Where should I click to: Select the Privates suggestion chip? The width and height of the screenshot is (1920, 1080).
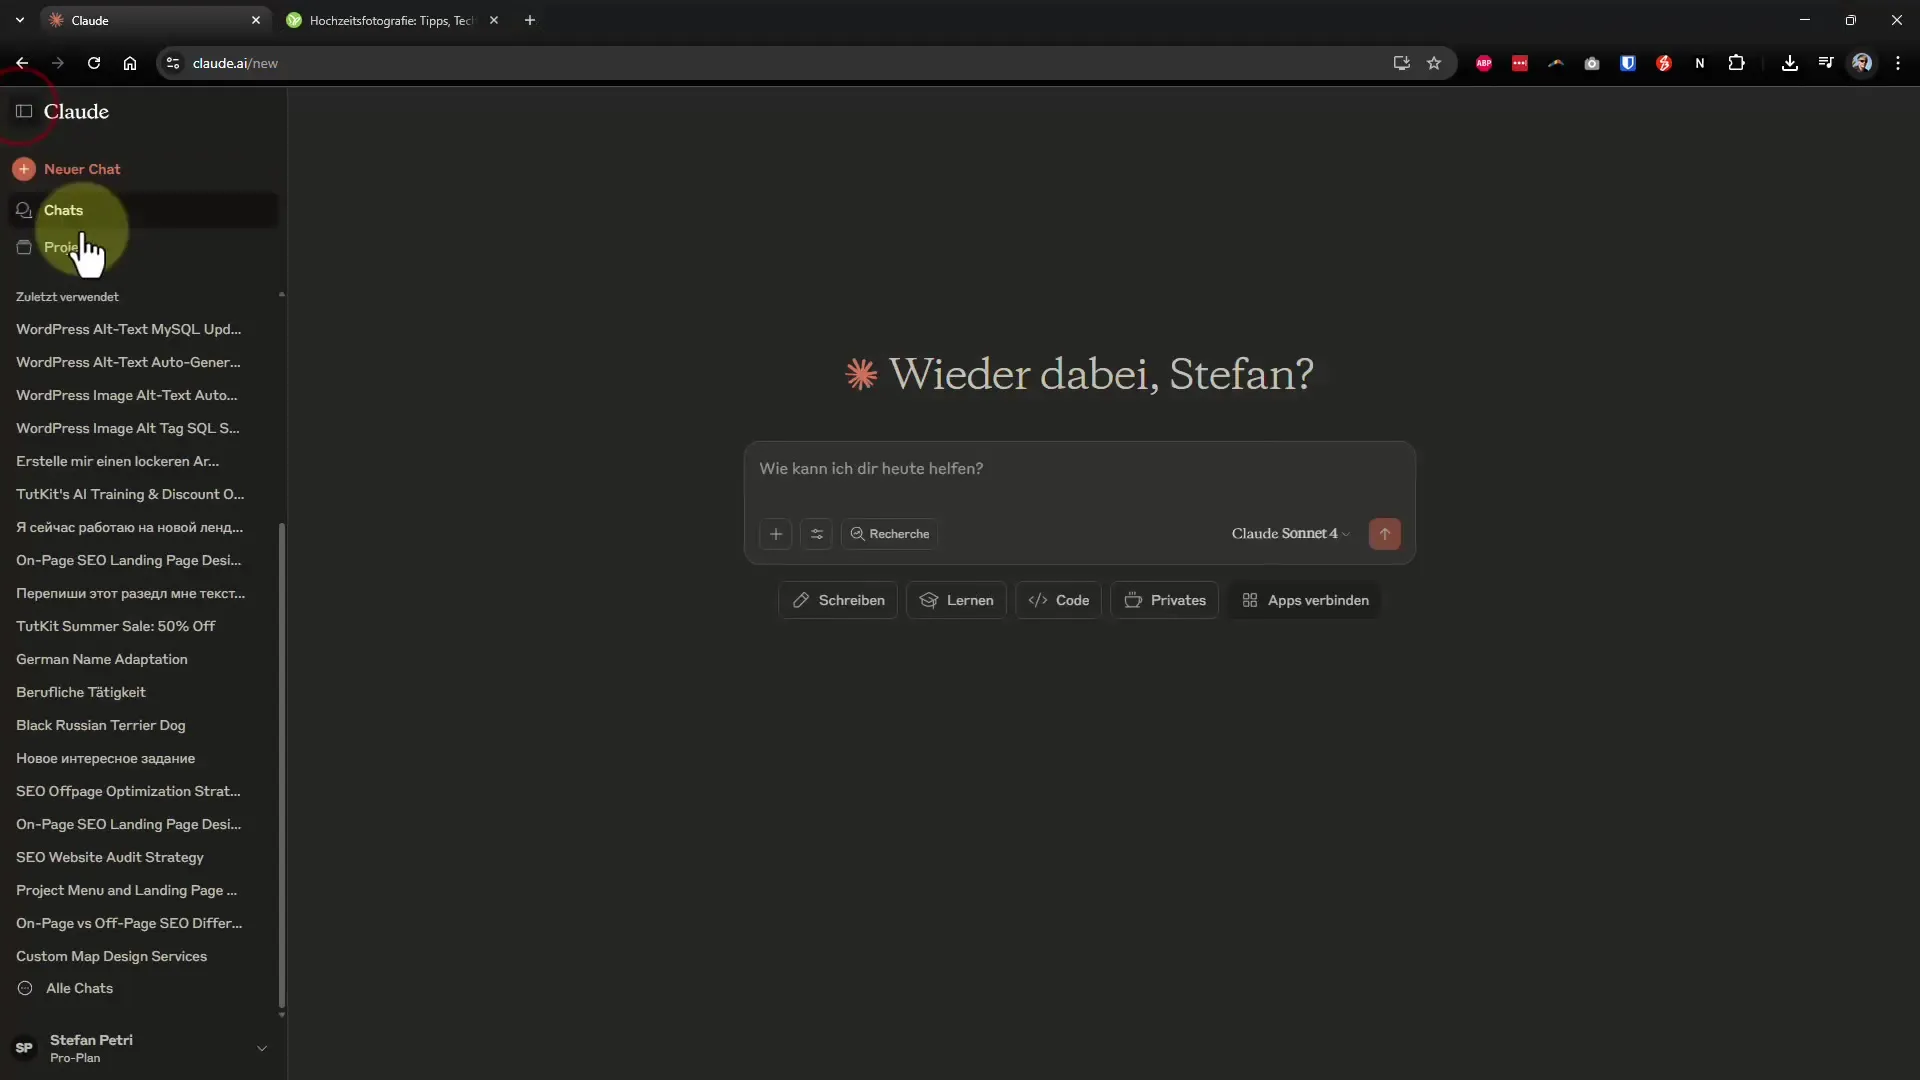tap(1164, 600)
